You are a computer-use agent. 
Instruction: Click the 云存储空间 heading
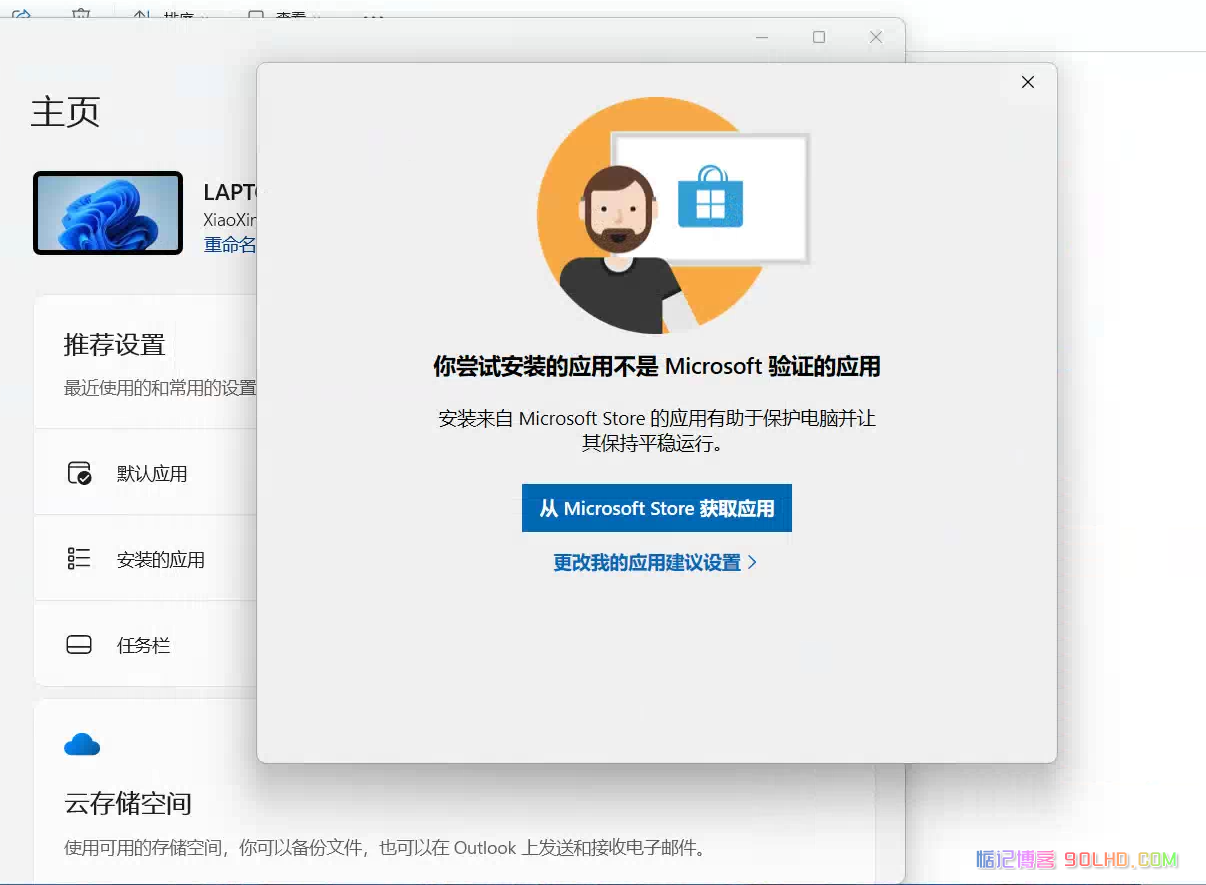128,803
